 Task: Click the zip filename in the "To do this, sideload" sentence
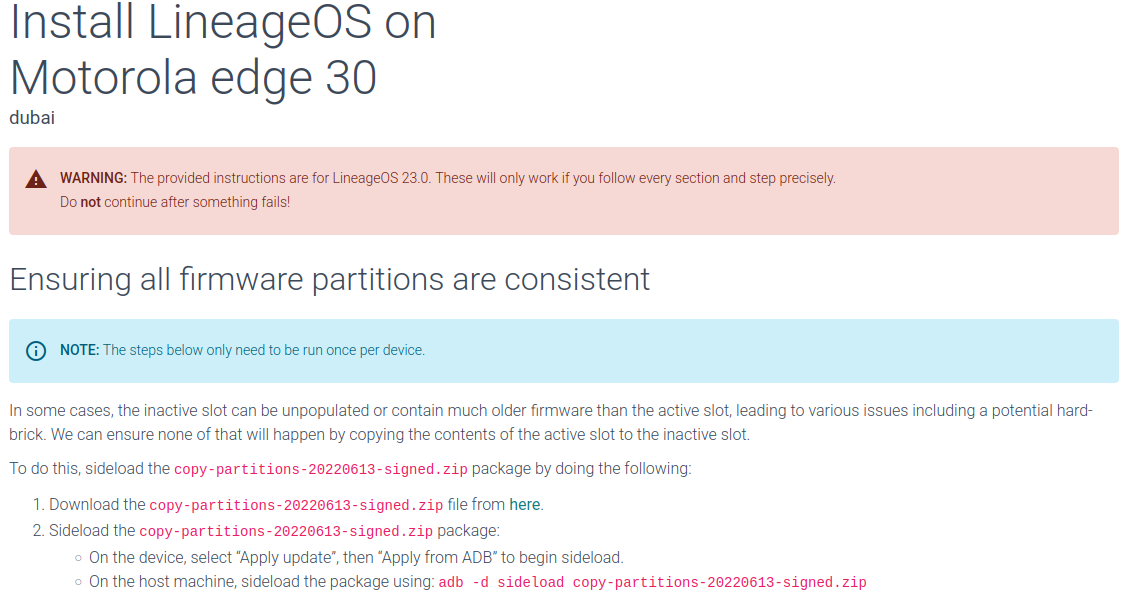320,469
